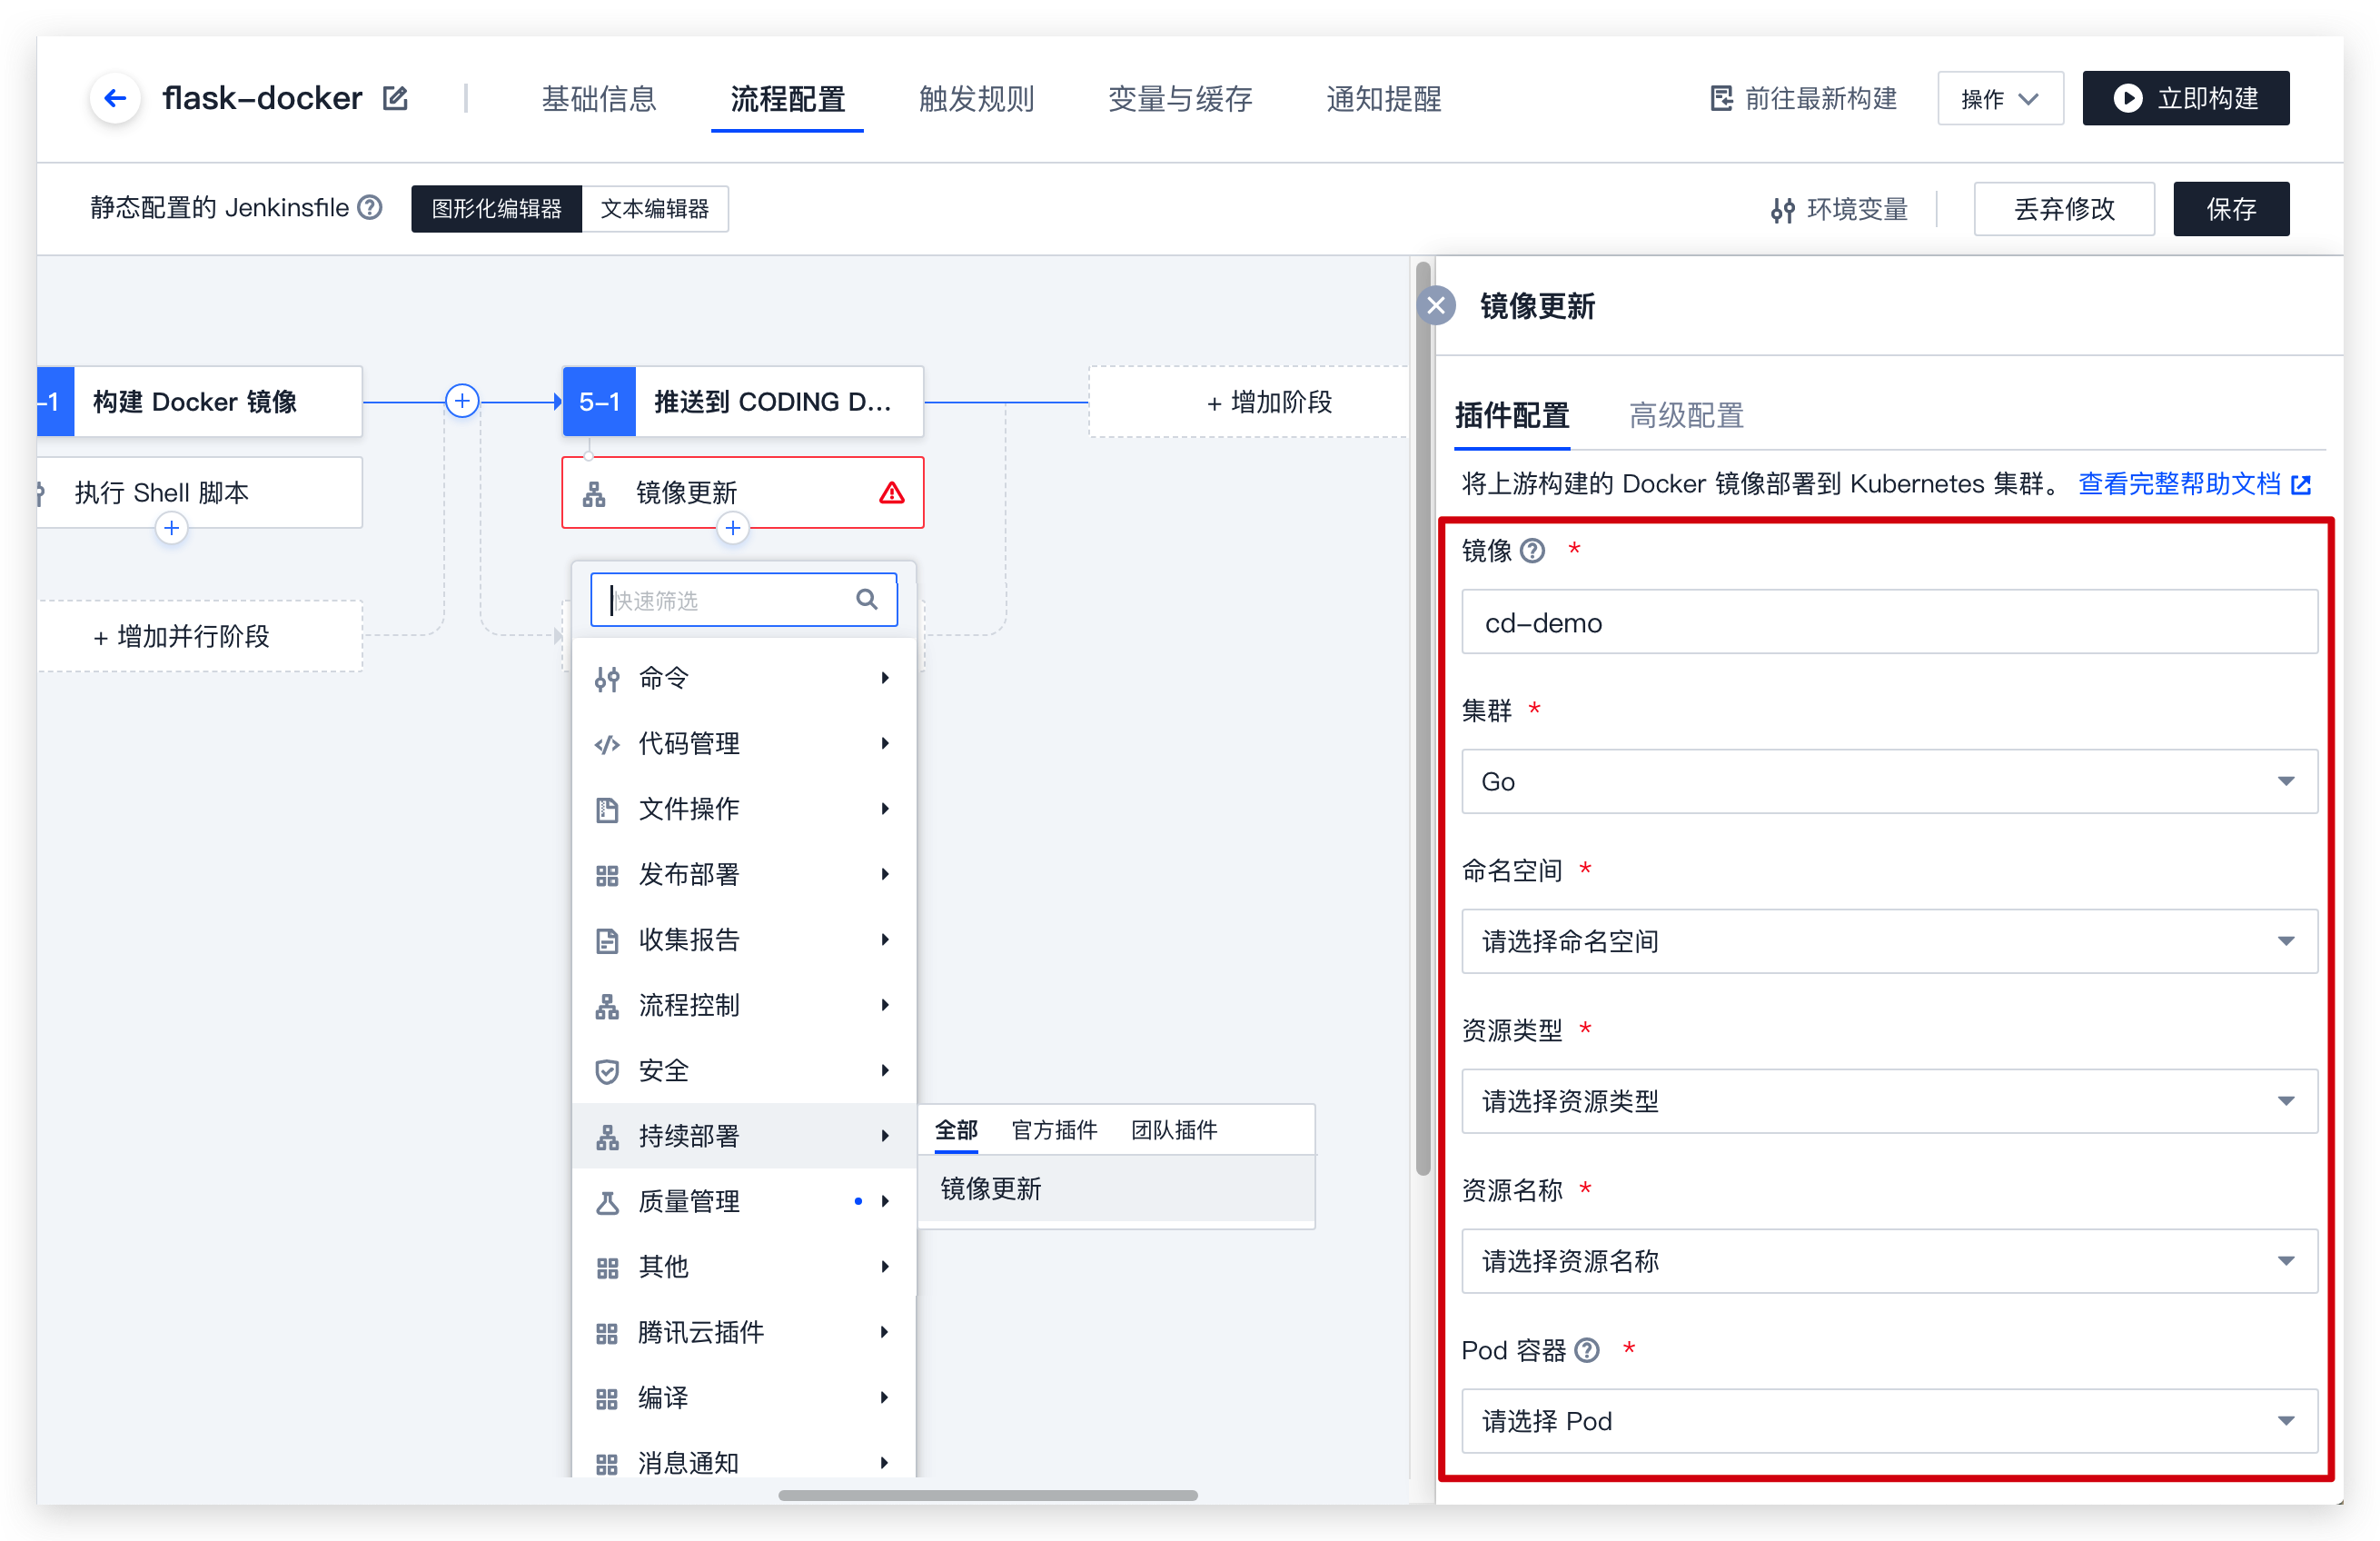Screen dimensions: 2380x1541
Task: Open the 资源名称 dropdown
Action: pos(1889,1261)
